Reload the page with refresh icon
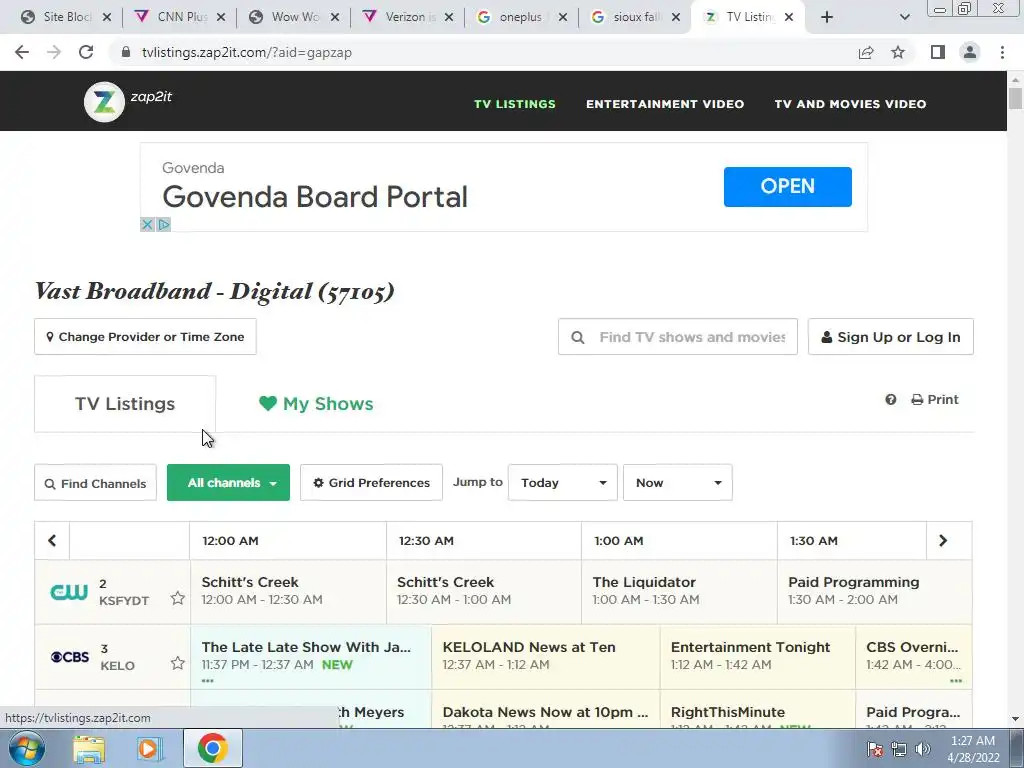 (x=86, y=52)
